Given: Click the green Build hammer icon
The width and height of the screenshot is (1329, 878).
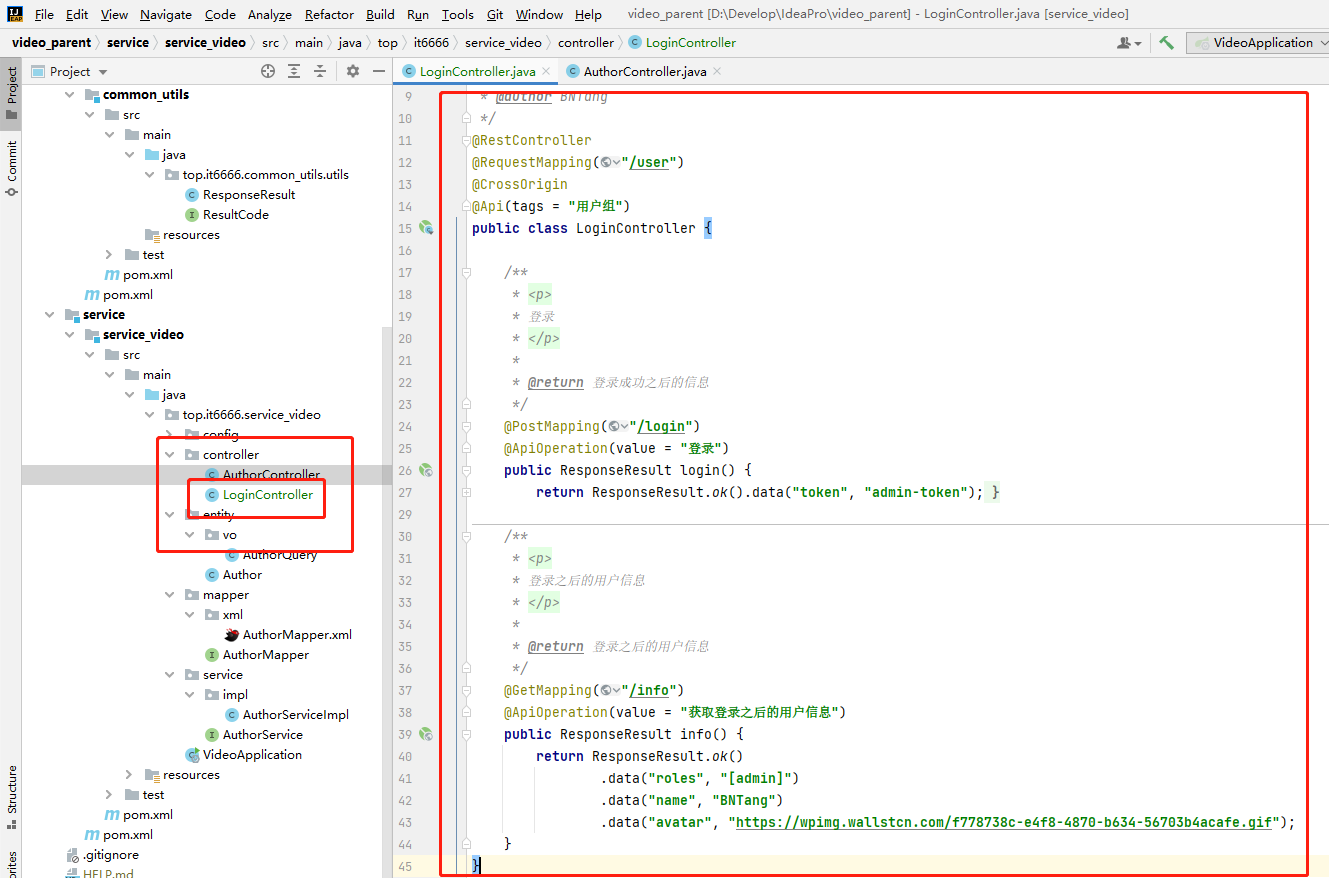Looking at the screenshot, I should 1166,42.
